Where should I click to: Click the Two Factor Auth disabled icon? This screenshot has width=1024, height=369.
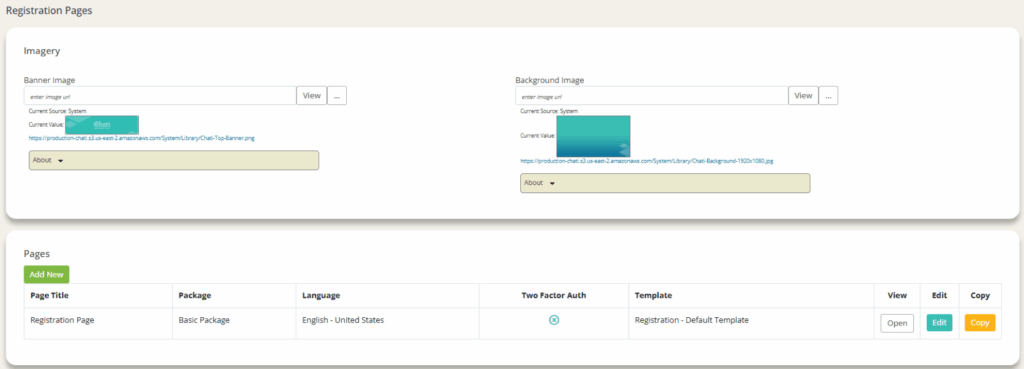(x=554, y=320)
